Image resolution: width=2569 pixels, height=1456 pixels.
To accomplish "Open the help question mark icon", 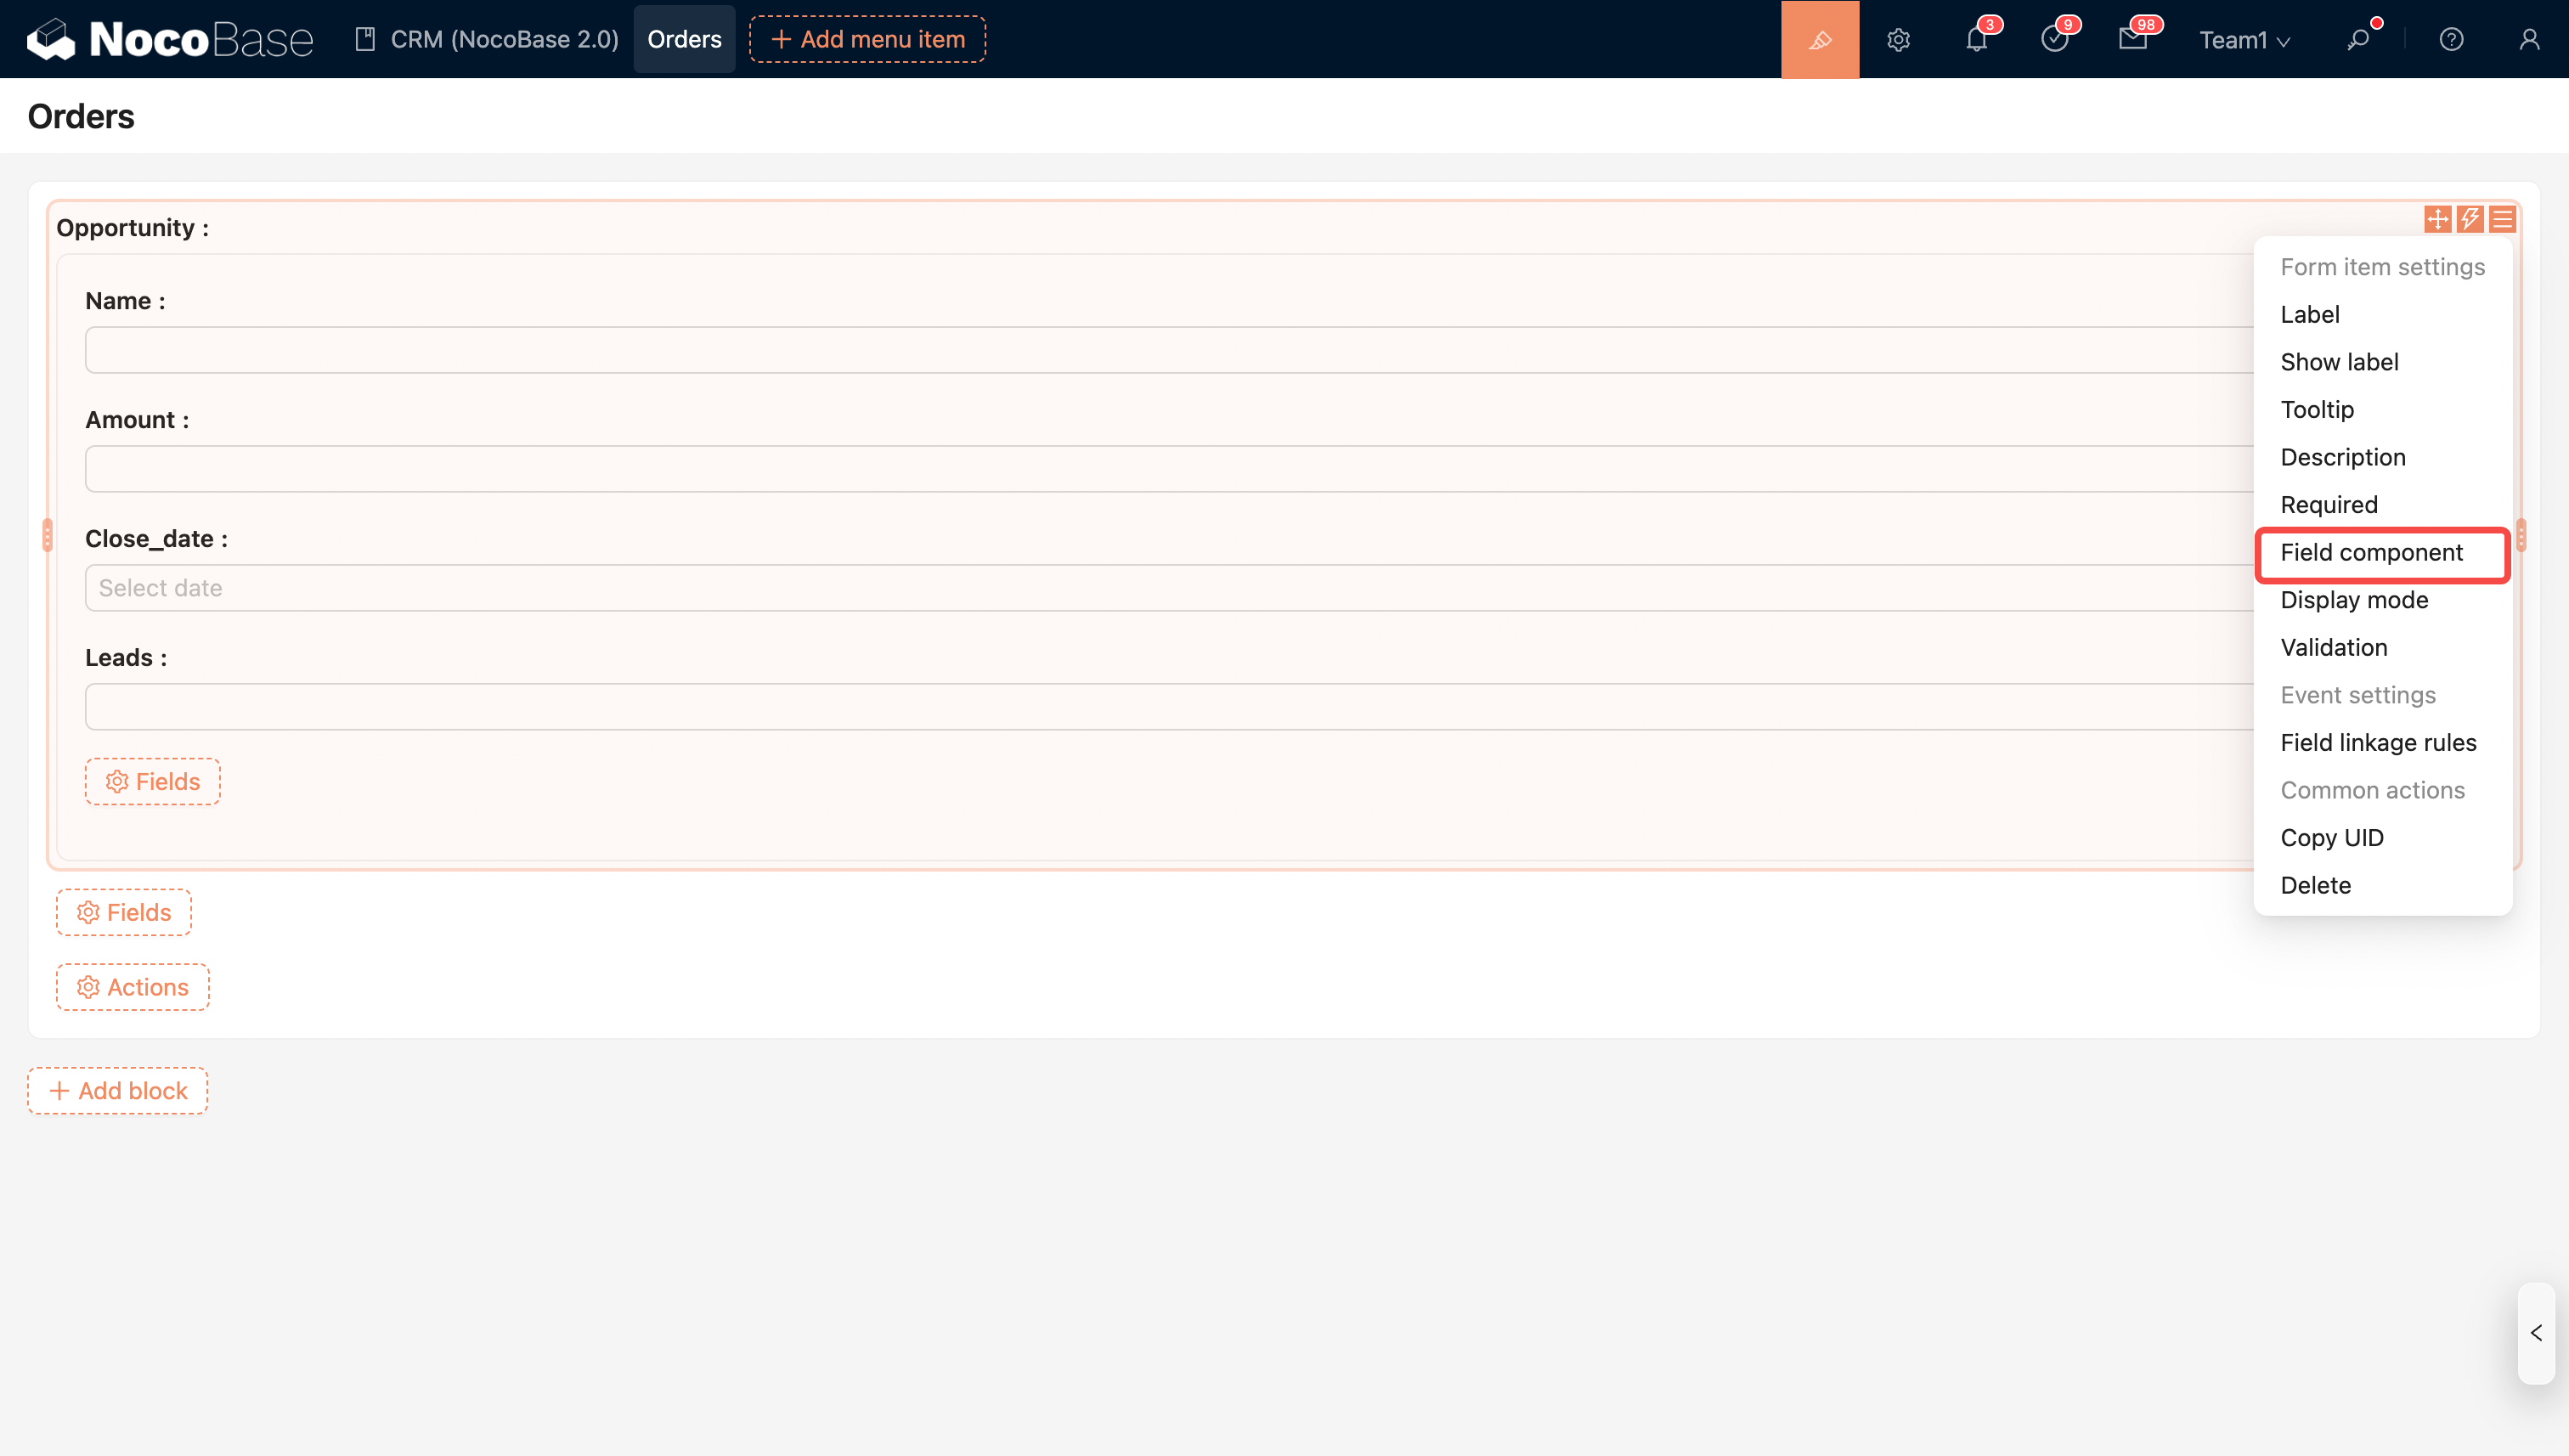I will 2450,39.
